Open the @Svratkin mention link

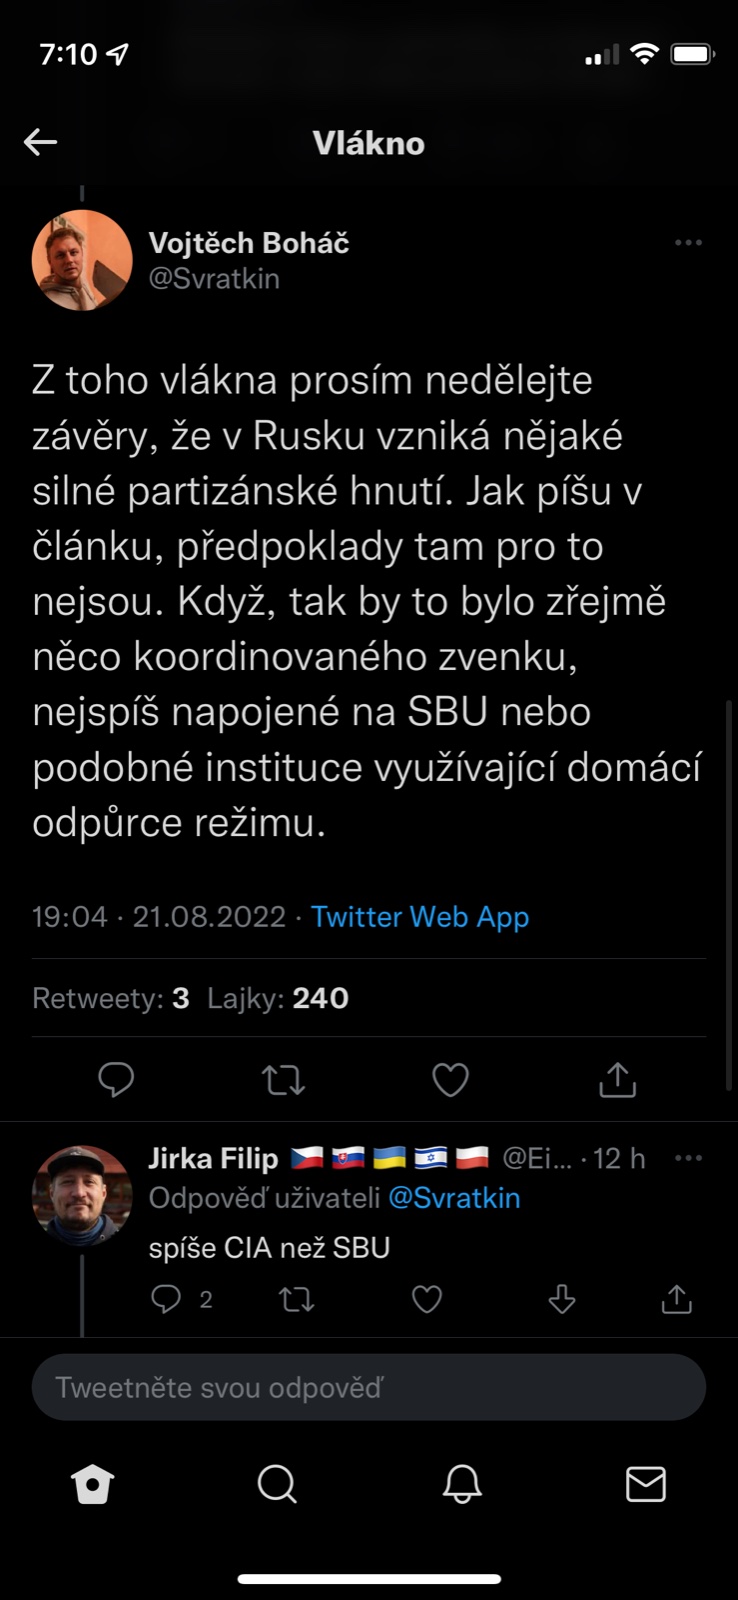[454, 1198]
